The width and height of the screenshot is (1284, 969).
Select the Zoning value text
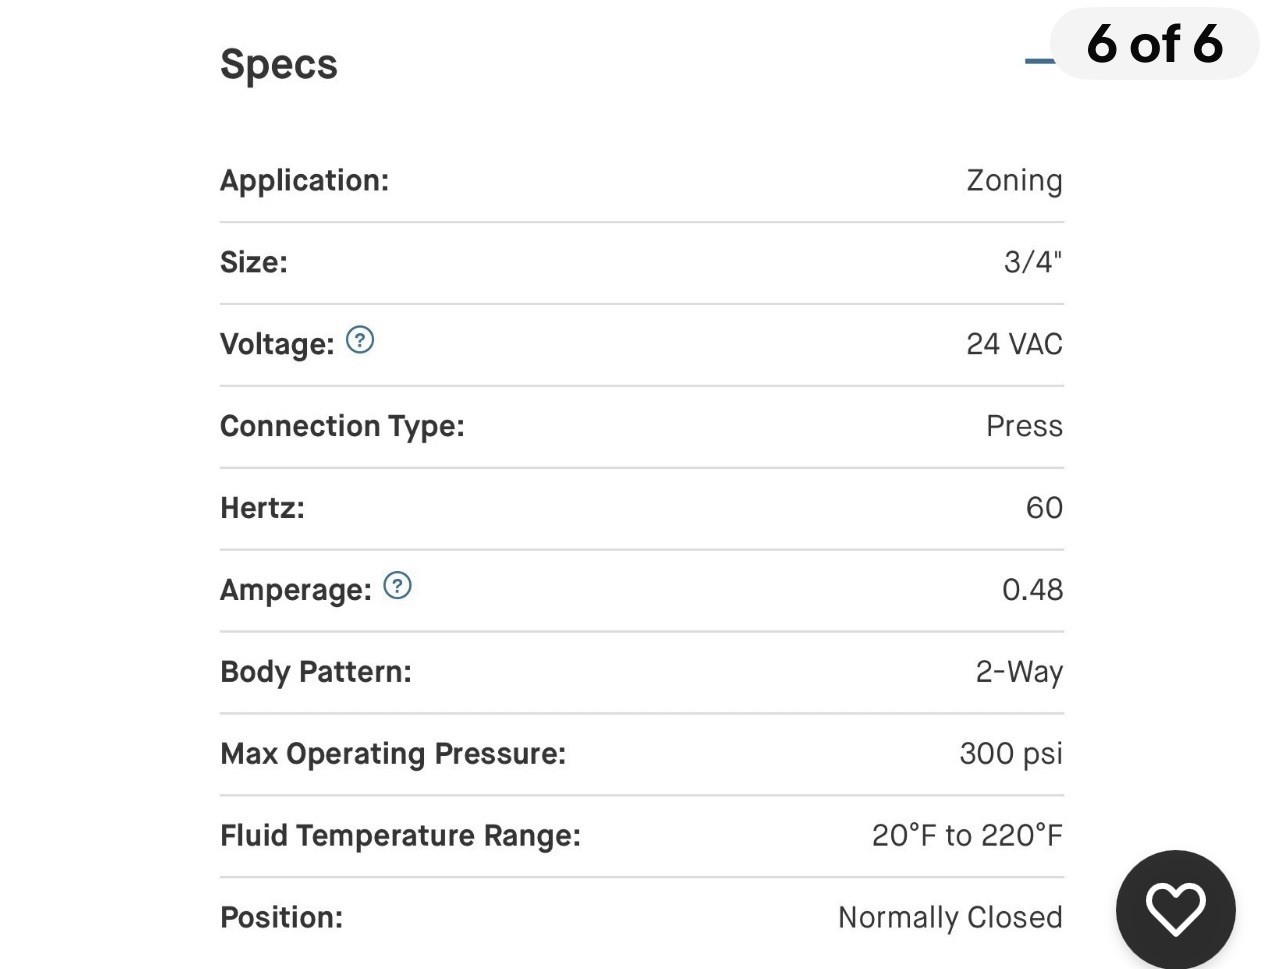point(1014,181)
